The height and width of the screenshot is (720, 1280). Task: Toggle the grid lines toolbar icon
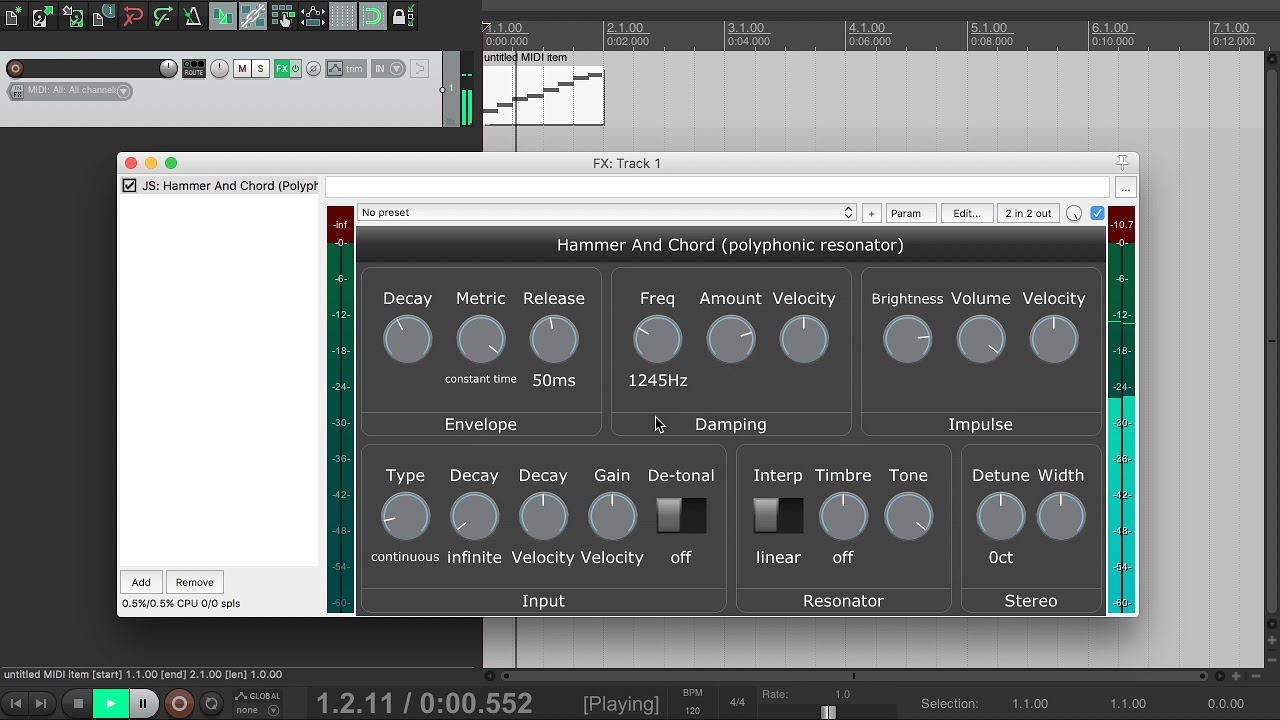[343, 17]
